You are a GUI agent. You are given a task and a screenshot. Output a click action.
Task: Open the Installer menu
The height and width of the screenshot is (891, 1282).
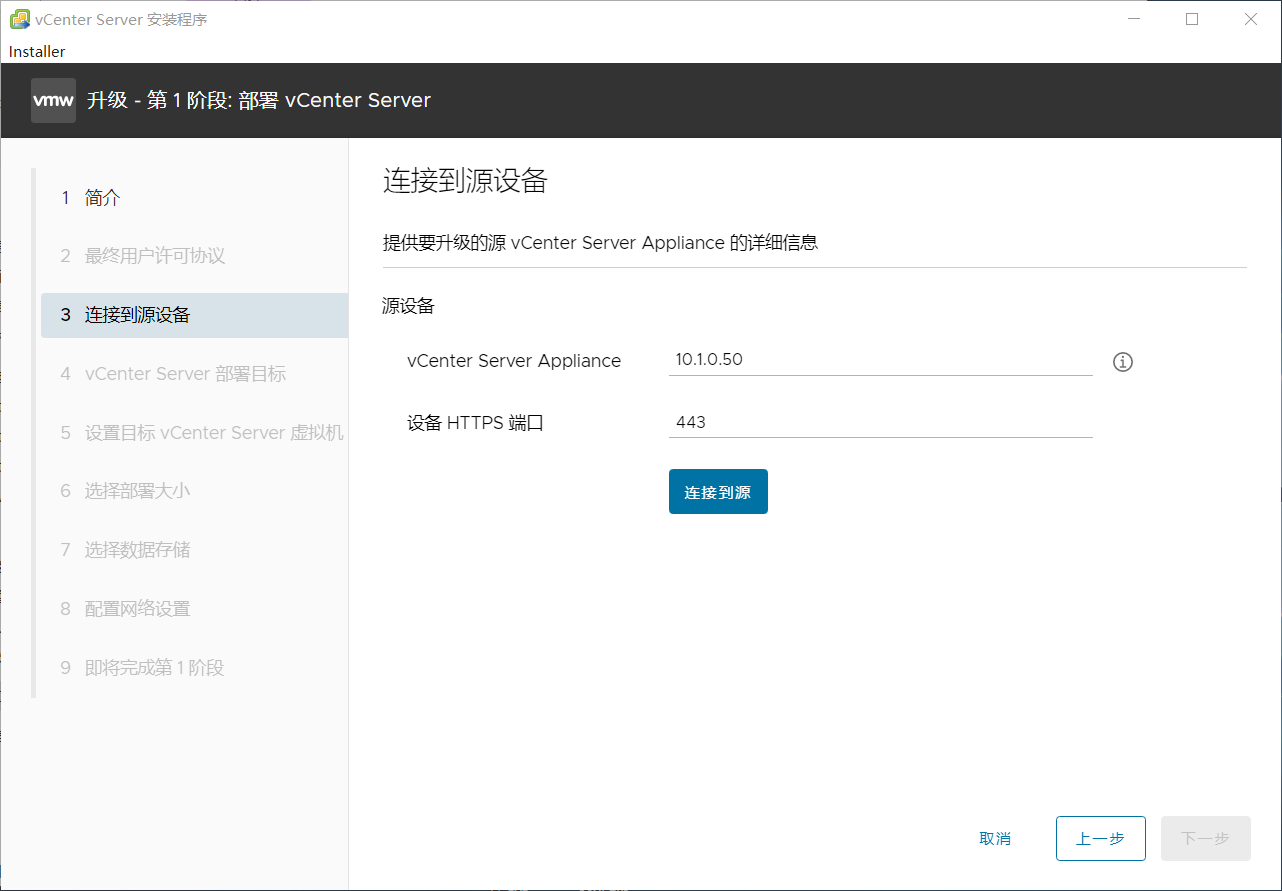[37, 51]
